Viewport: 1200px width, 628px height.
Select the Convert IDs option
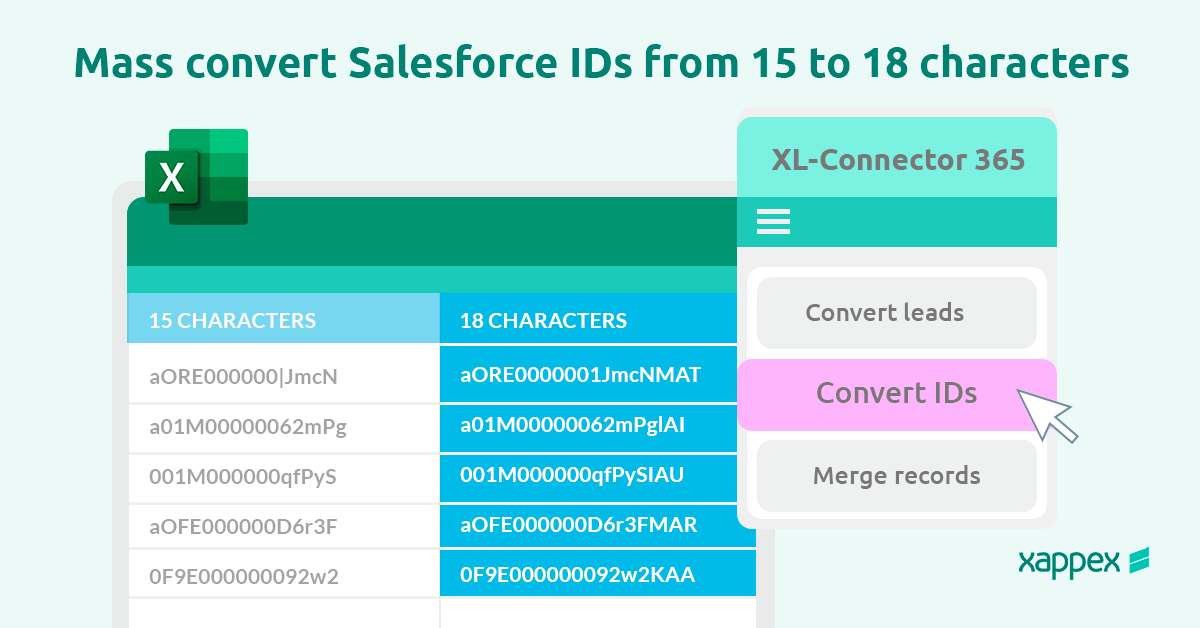pyautogui.click(x=896, y=394)
